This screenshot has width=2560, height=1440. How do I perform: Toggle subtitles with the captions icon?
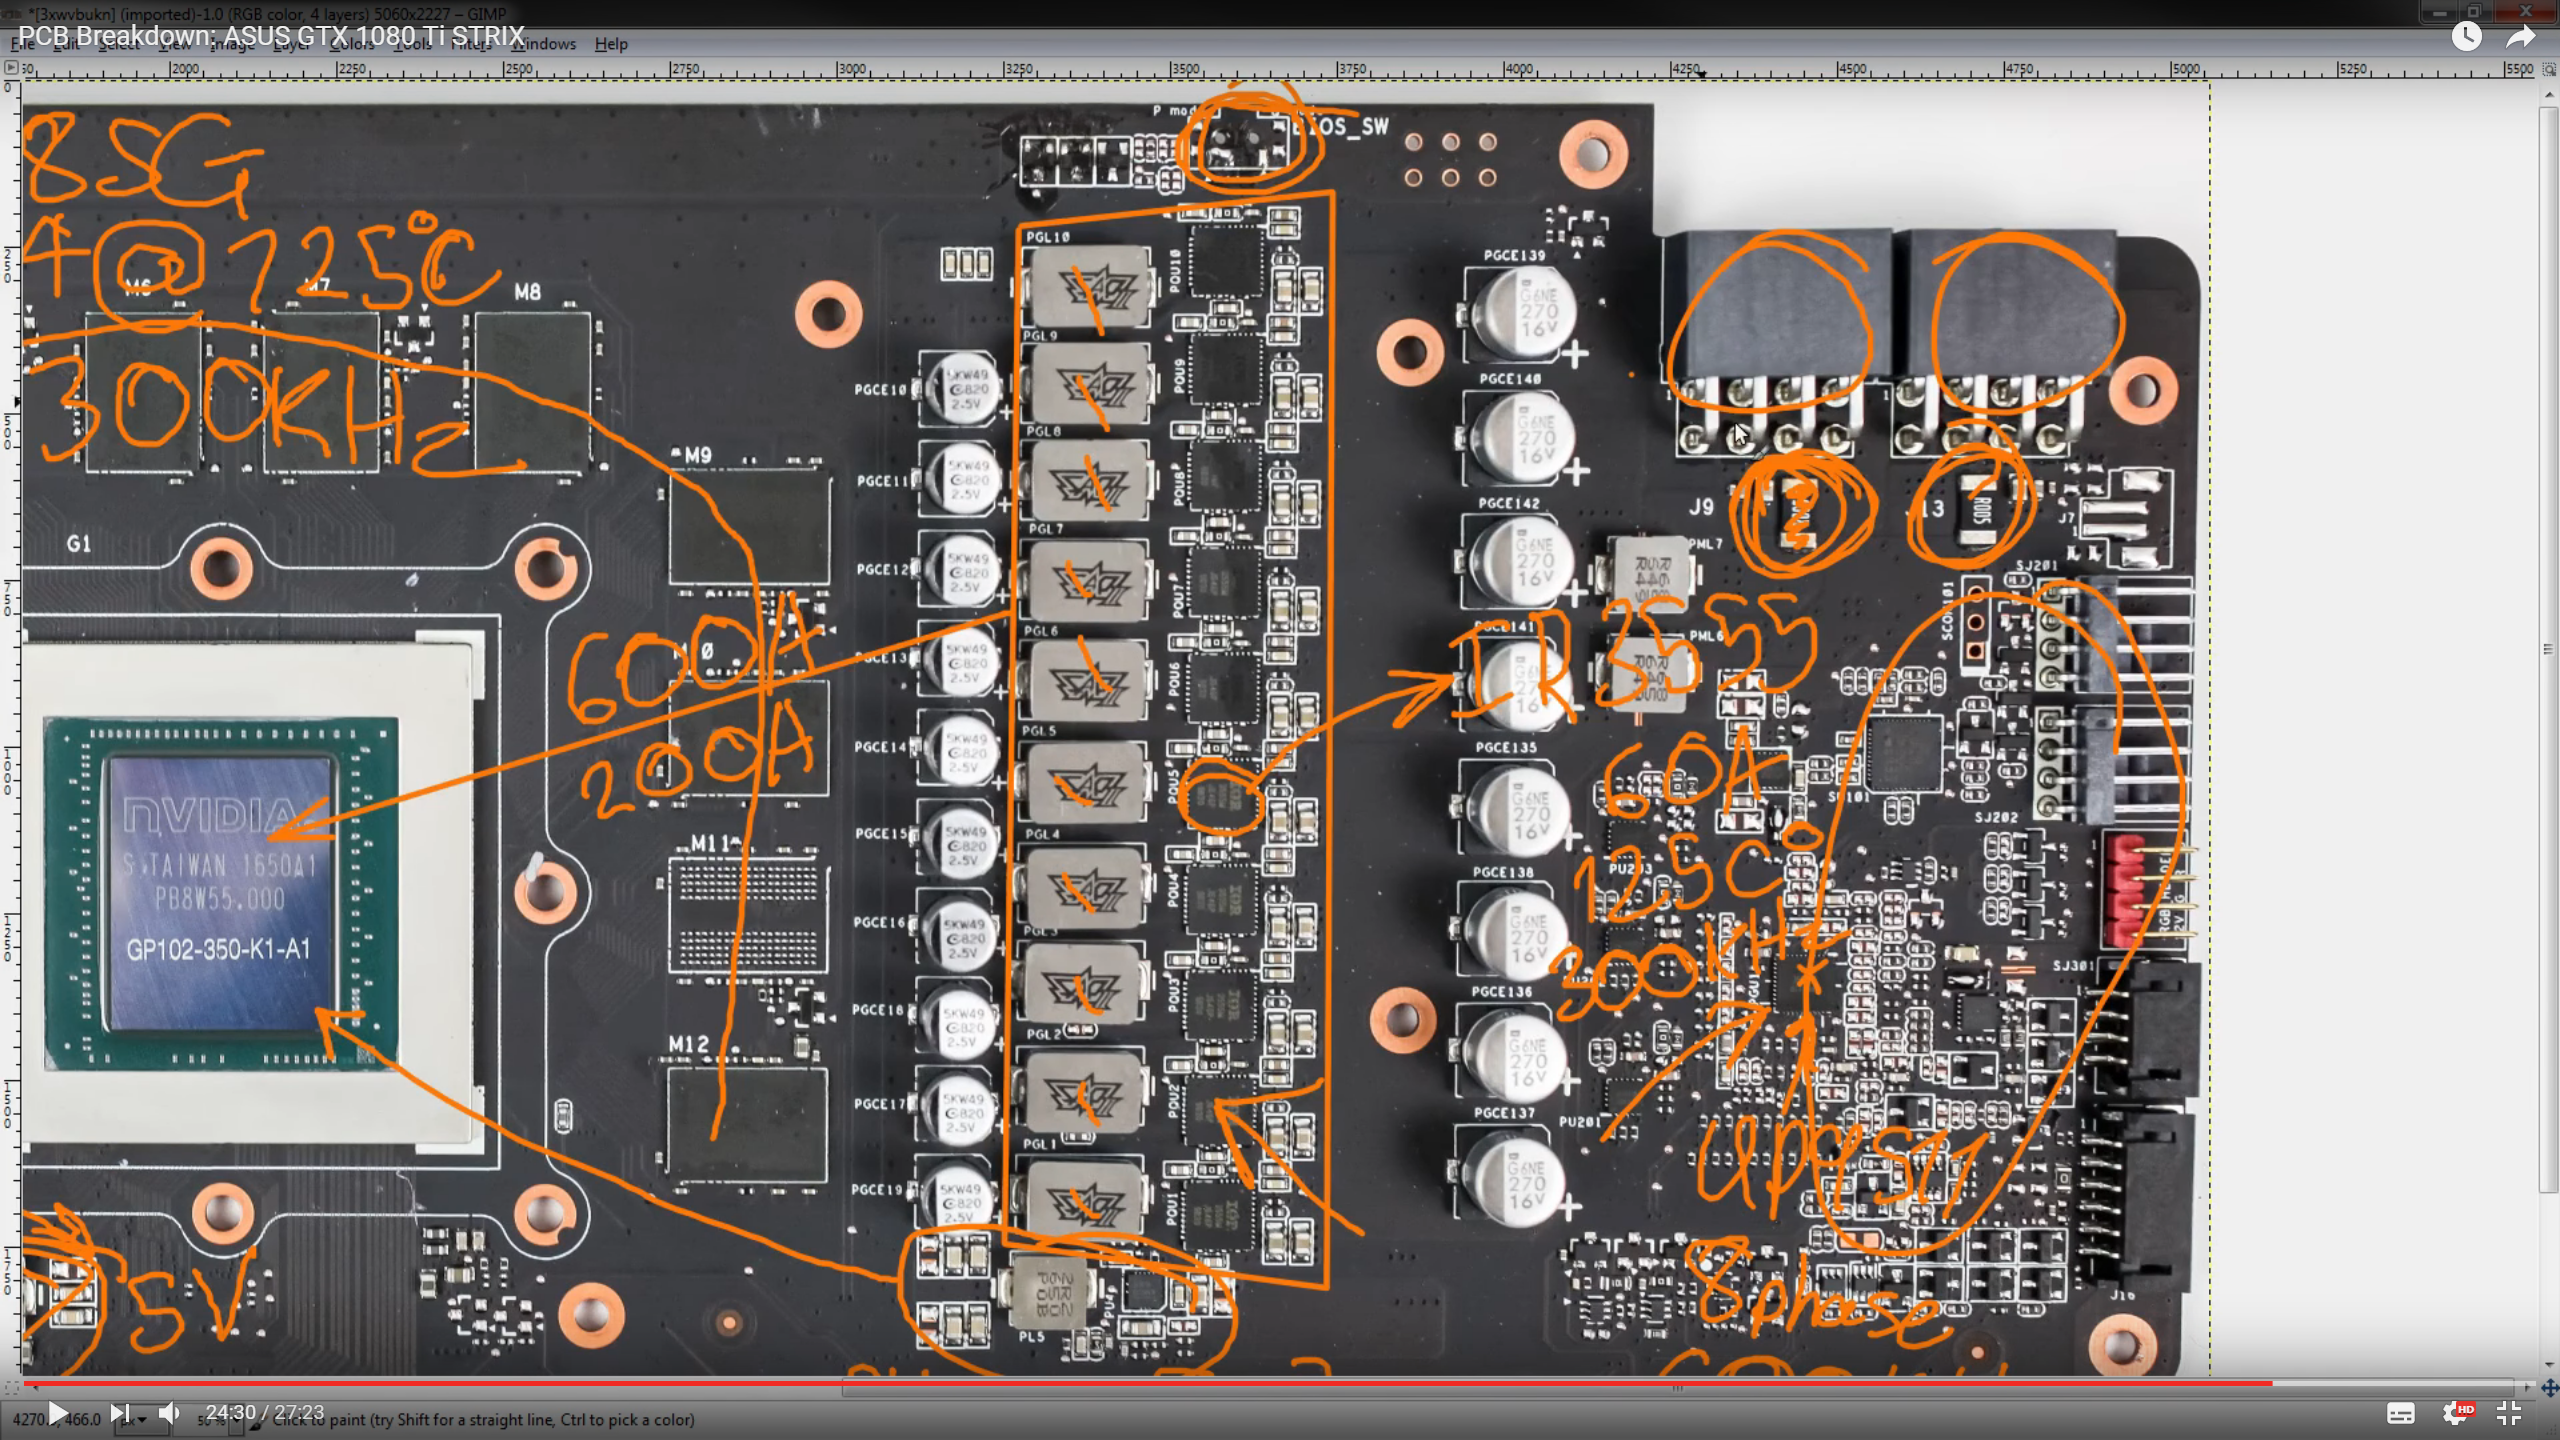coord(2400,1413)
